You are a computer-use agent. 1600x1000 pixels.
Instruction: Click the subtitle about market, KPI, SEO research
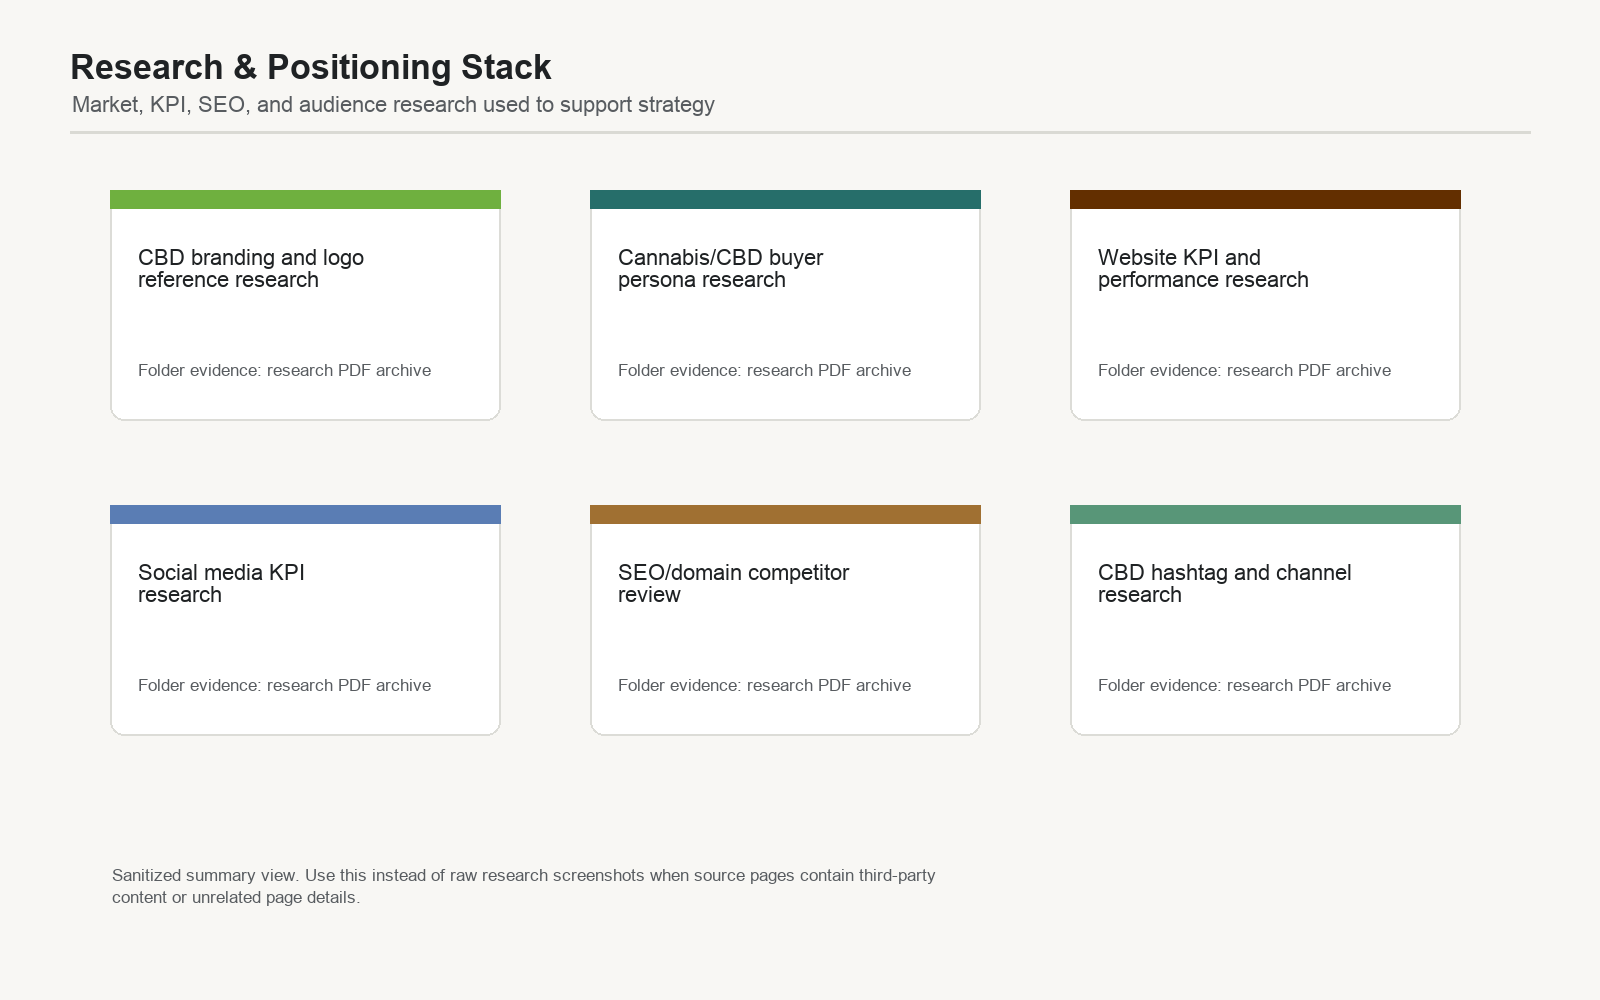pyautogui.click(x=393, y=105)
